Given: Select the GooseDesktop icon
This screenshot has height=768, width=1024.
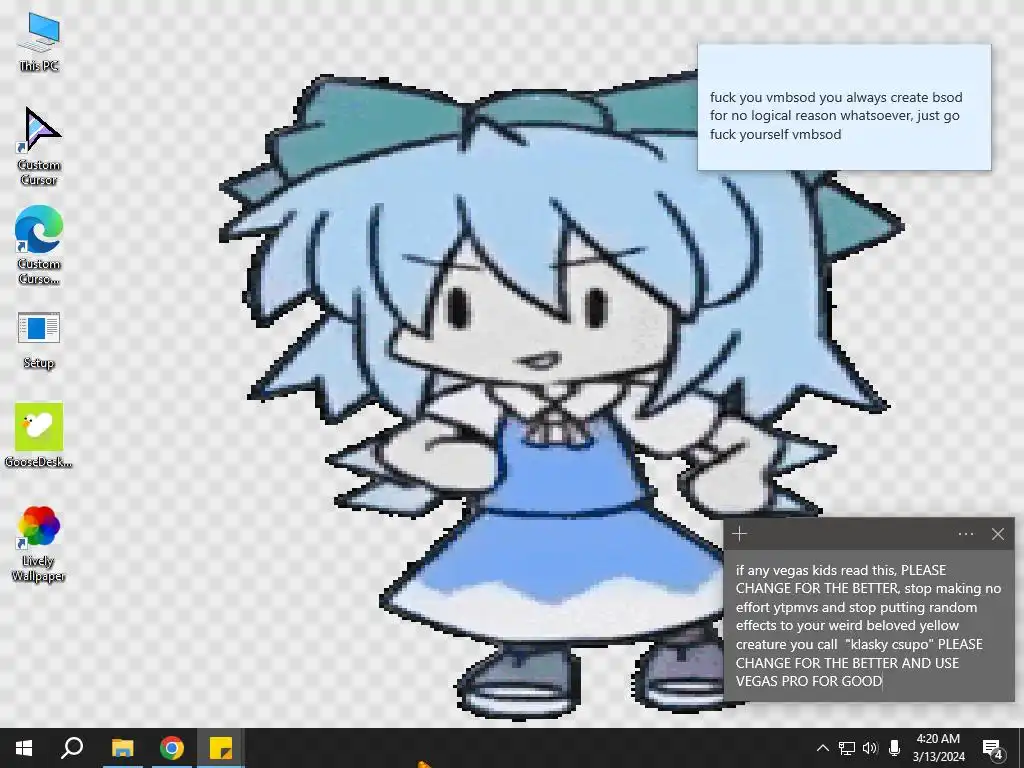Looking at the screenshot, I should click(39, 435).
